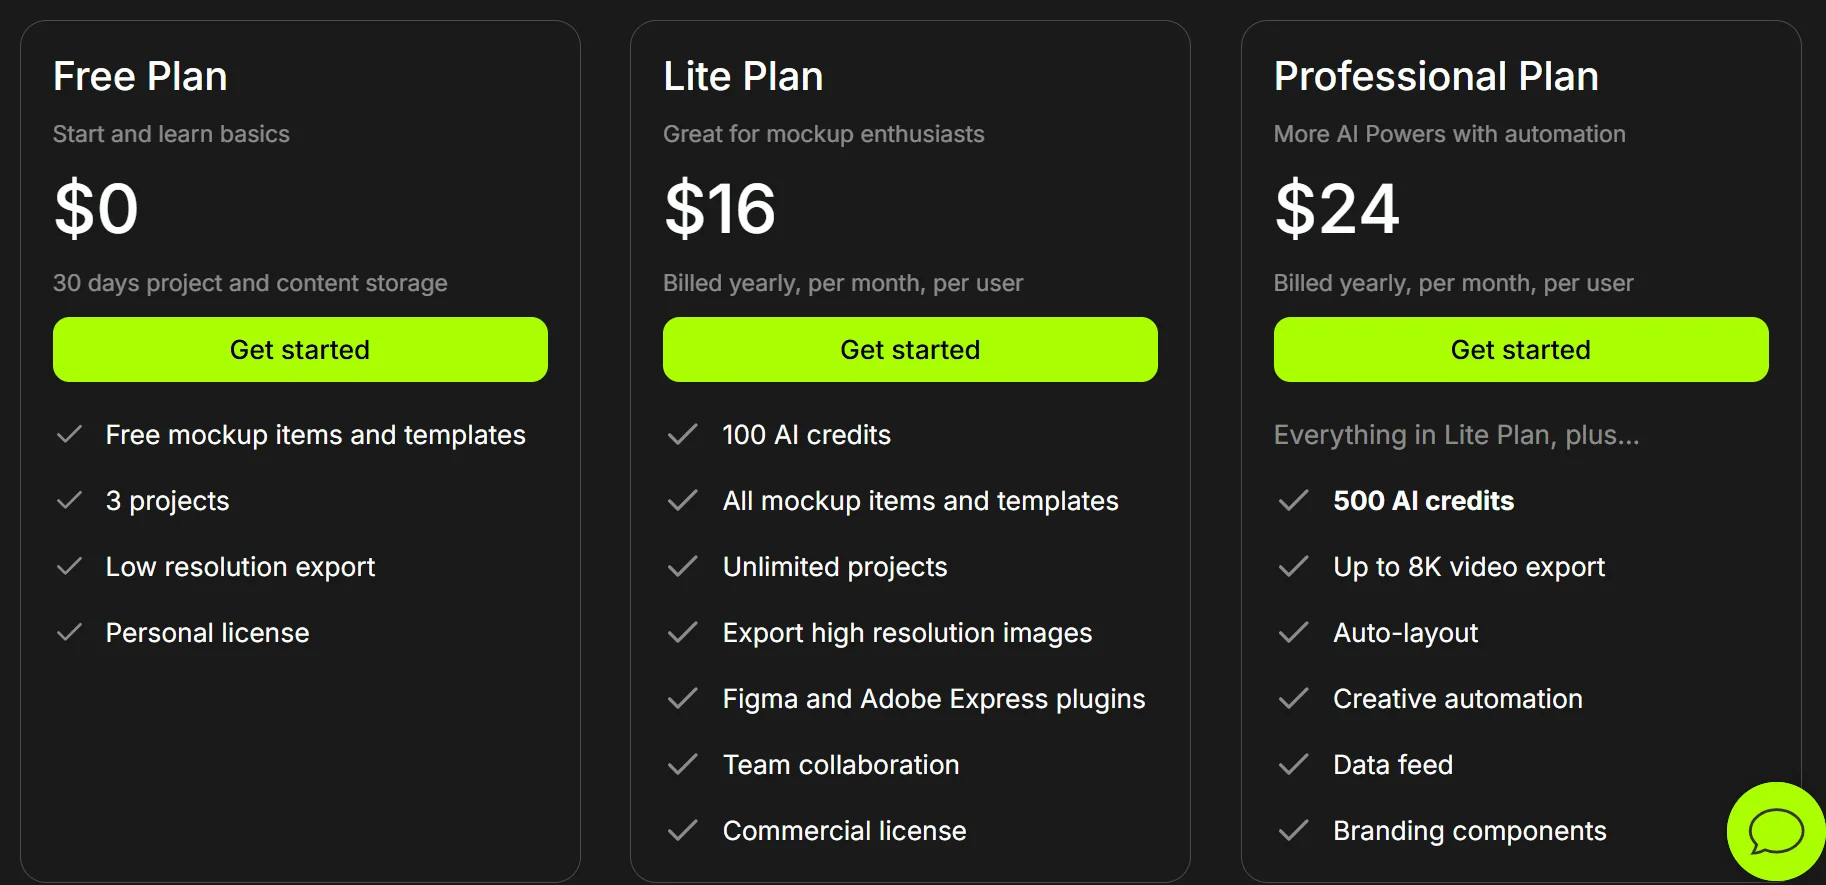The height and width of the screenshot is (885, 1826).
Task: Click the checkmark next to Branding components
Action: (1293, 830)
